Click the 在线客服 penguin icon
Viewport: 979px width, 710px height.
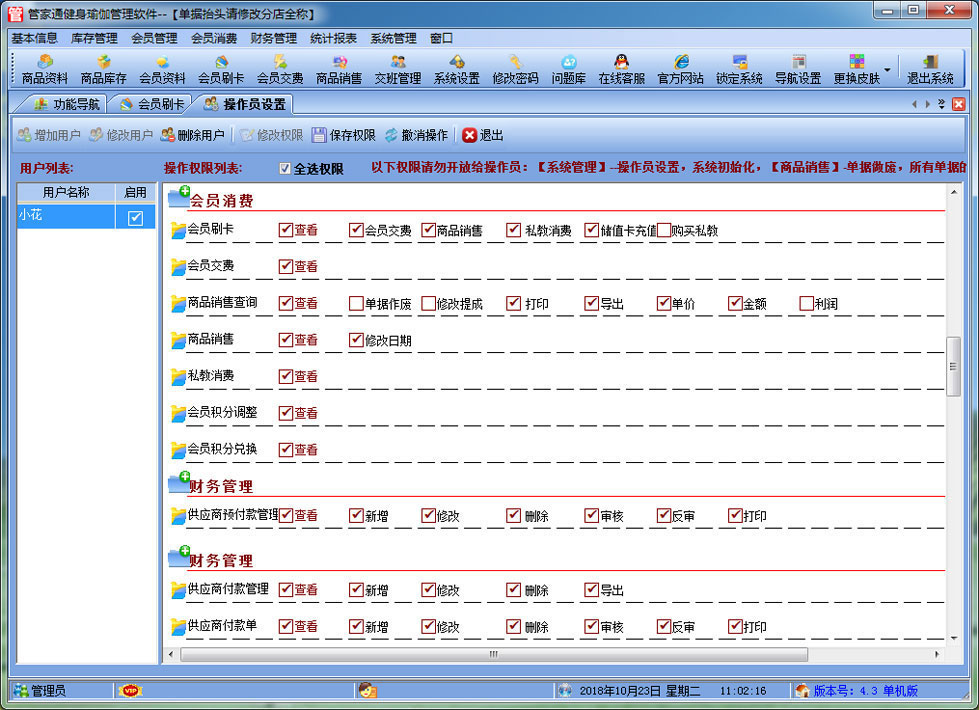(621, 69)
